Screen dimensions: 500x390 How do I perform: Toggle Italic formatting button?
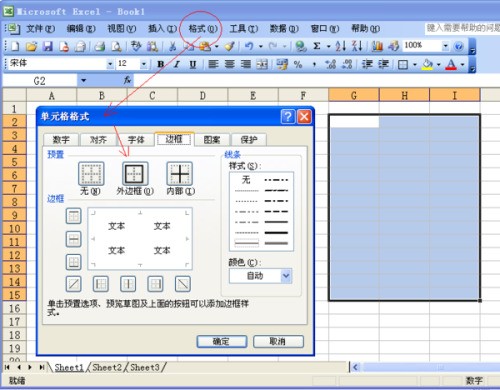point(177,64)
